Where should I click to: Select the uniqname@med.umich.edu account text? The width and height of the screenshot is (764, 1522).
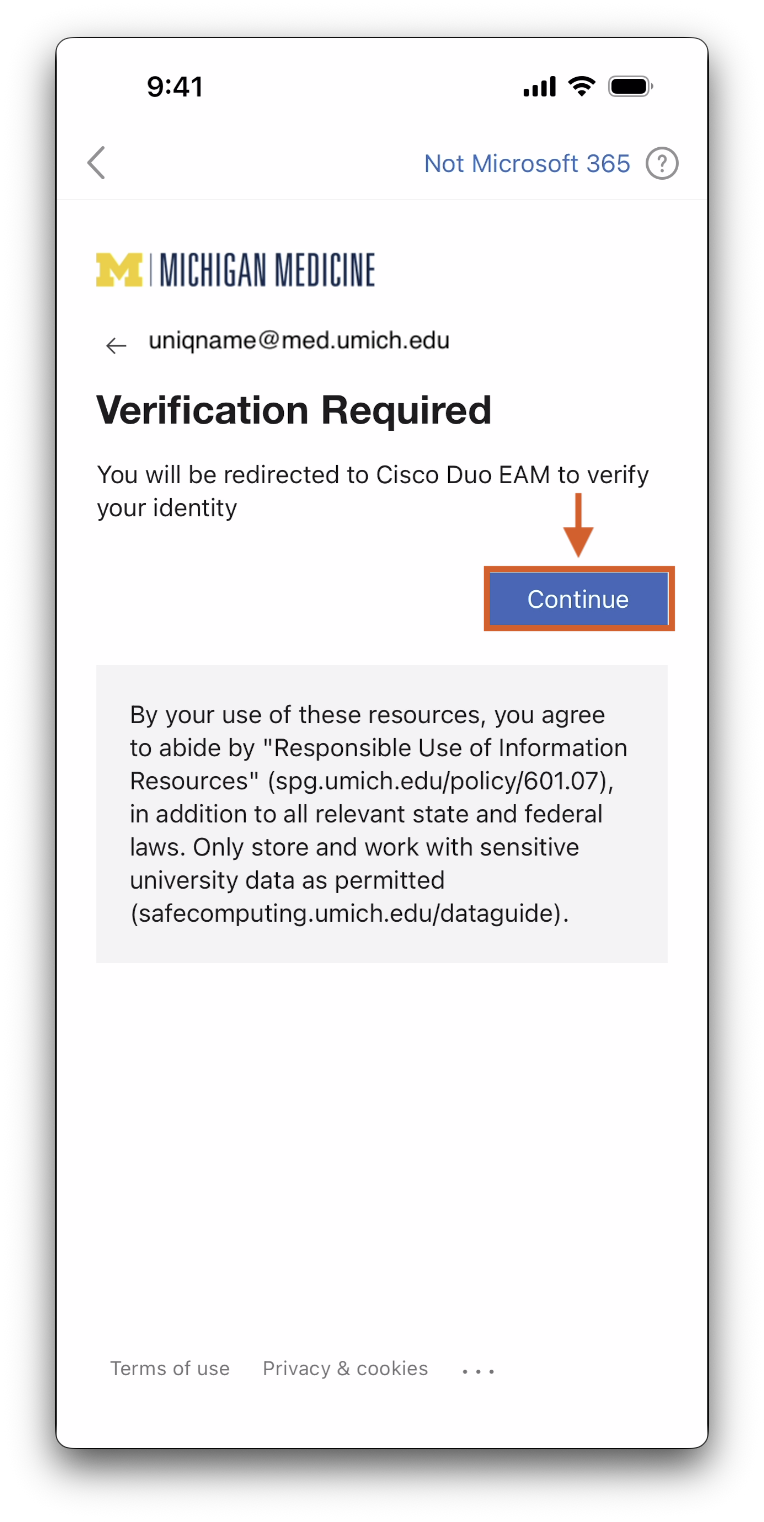click(299, 341)
